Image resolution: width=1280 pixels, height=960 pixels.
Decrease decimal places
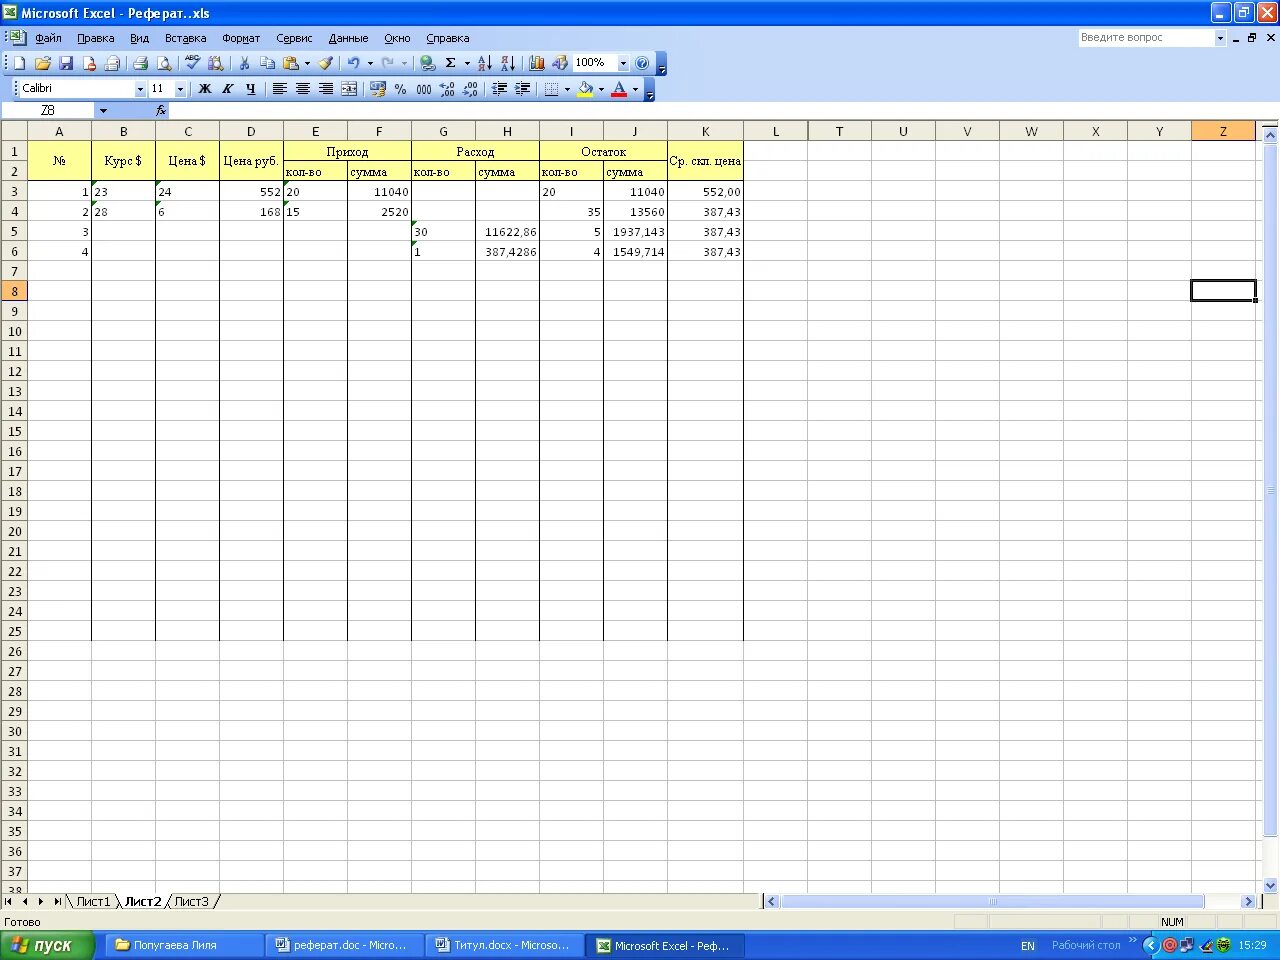(470, 89)
